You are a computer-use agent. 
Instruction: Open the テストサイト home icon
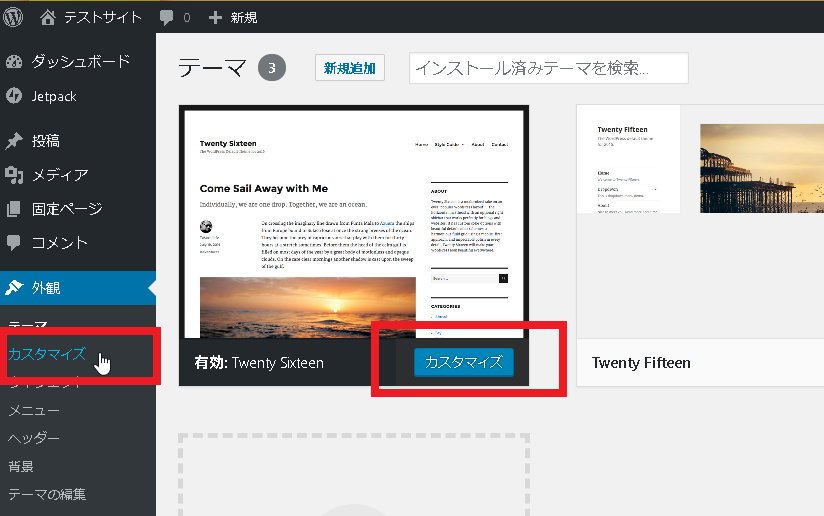click(48, 17)
